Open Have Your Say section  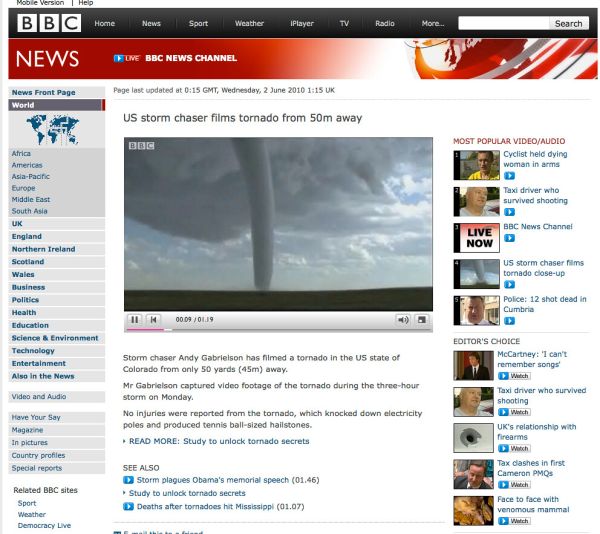click(56, 417)
